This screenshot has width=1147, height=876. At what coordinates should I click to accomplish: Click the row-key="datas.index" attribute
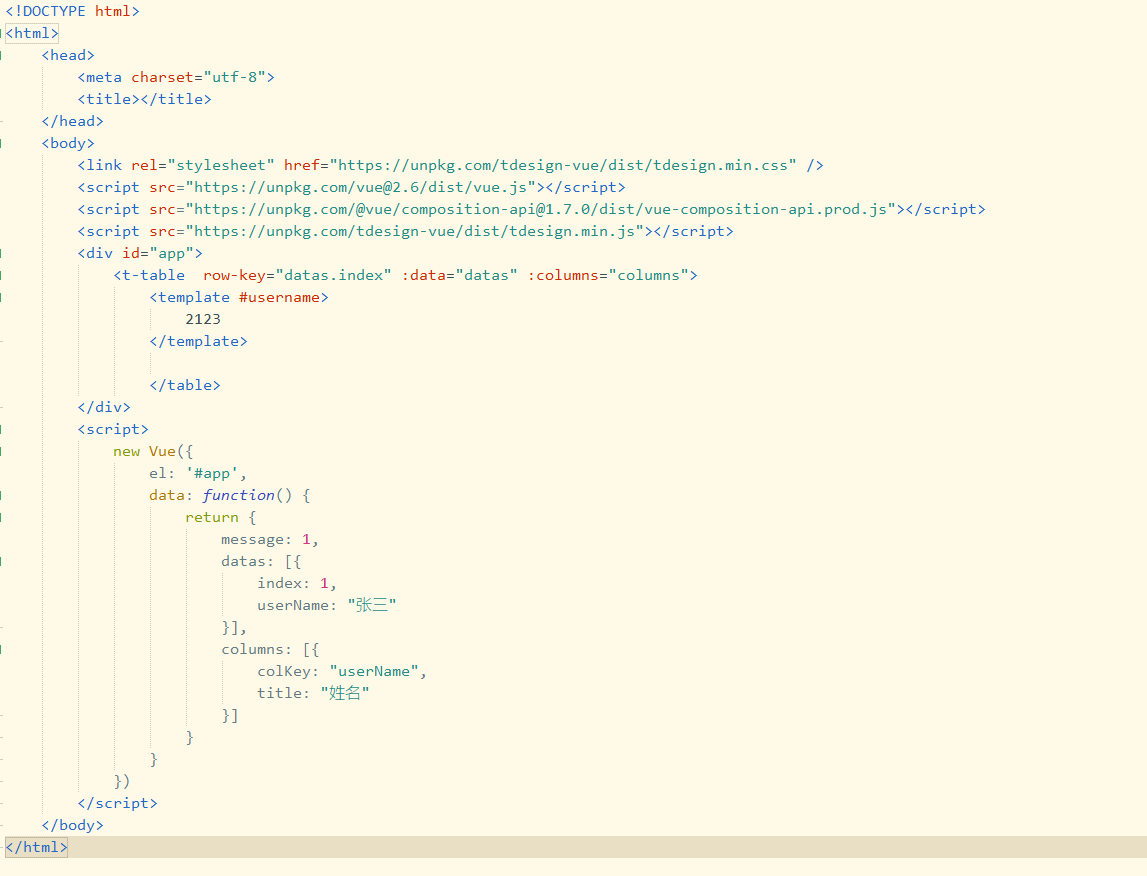click(x=297, y=275)
